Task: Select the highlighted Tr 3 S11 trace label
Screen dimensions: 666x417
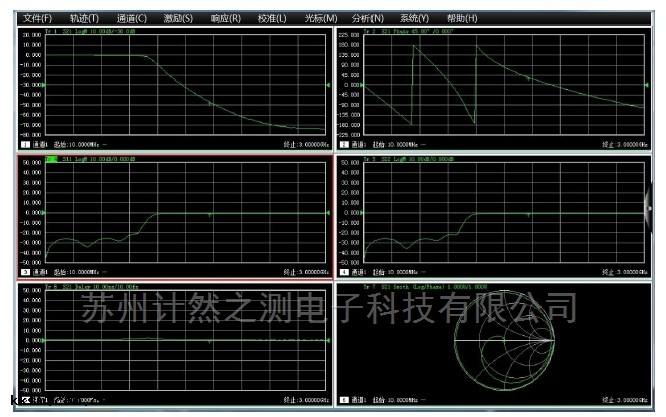Action: [x=52, y=159]
